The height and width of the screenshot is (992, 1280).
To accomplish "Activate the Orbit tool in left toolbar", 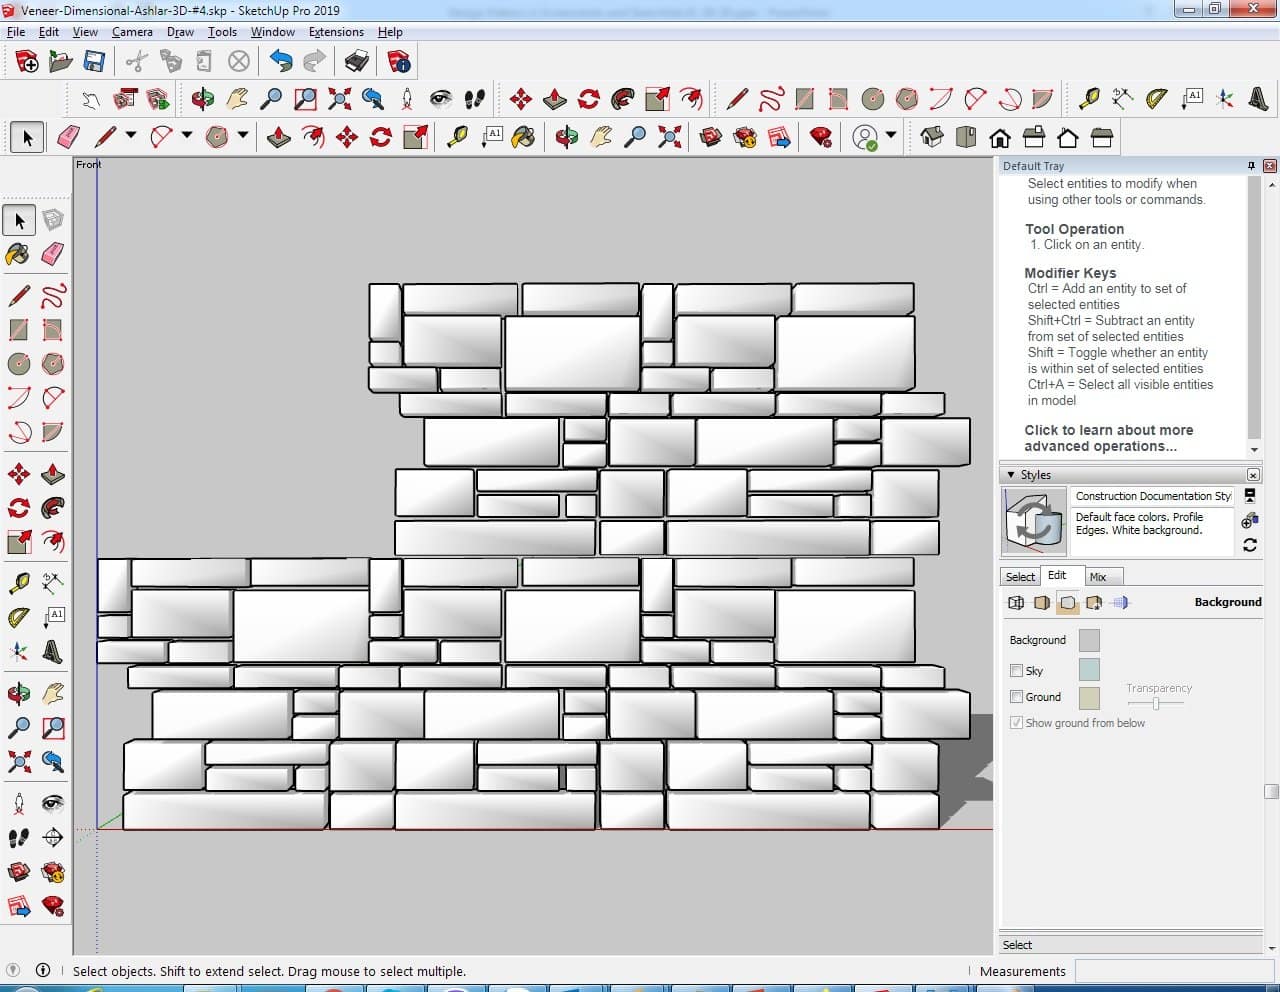I will tap(18, 693).
